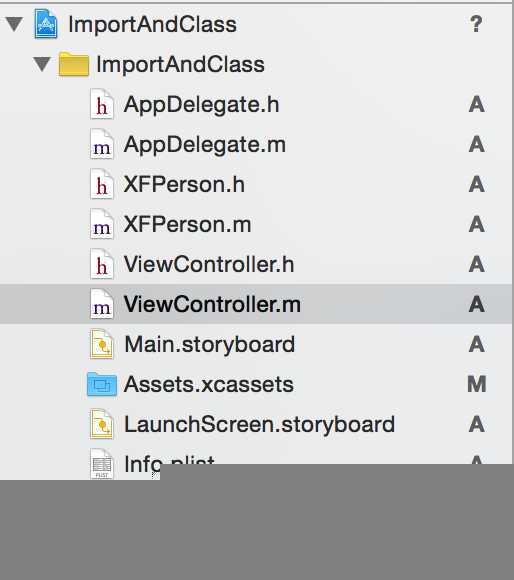The image size is (514, 580).
Task: Click the yellow ImportAndClass folder icon
Action: click(x=74, y=64)
